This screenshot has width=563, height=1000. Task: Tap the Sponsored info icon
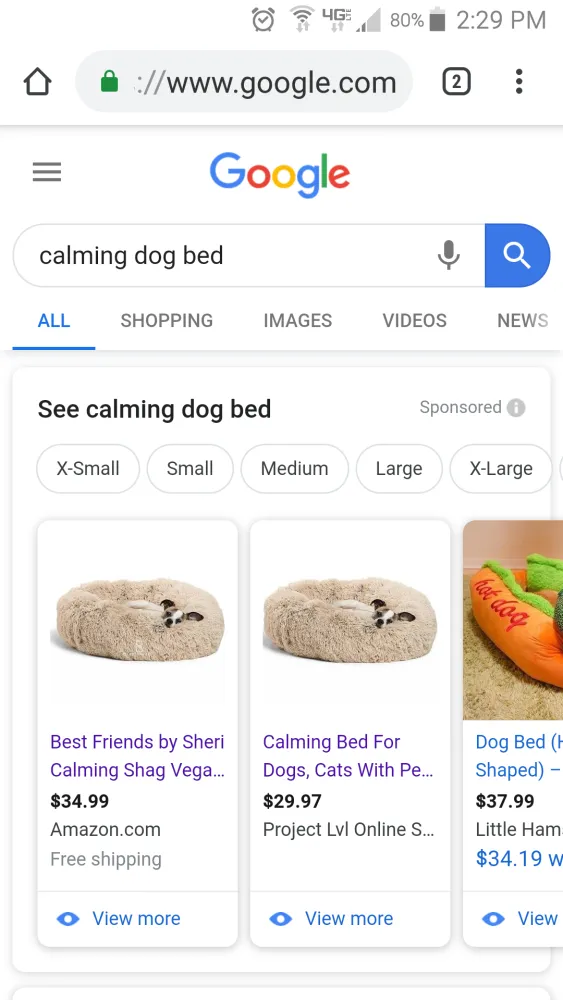[516, 408]
